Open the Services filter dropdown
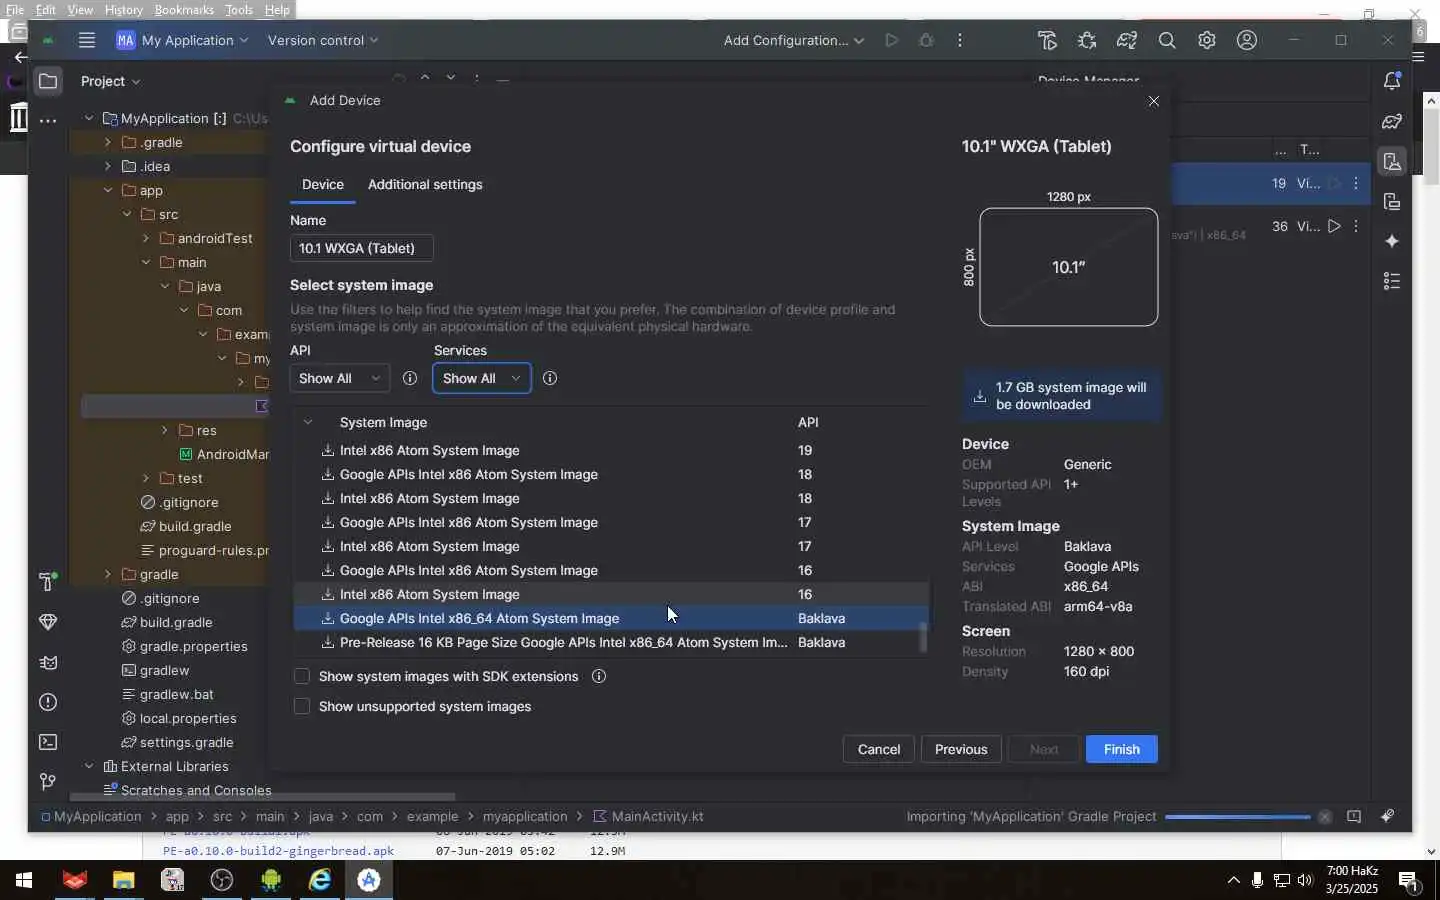Image resolution: width=1440 pixels, height=900 pixels. [x=482, y=378]
